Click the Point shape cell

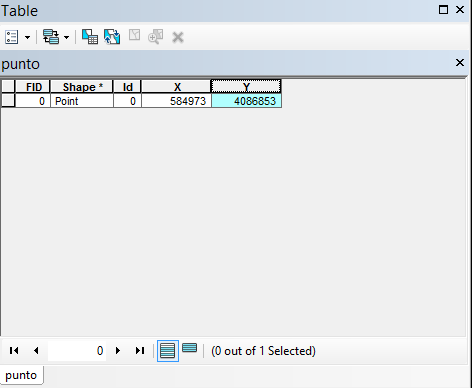(82, 101)
